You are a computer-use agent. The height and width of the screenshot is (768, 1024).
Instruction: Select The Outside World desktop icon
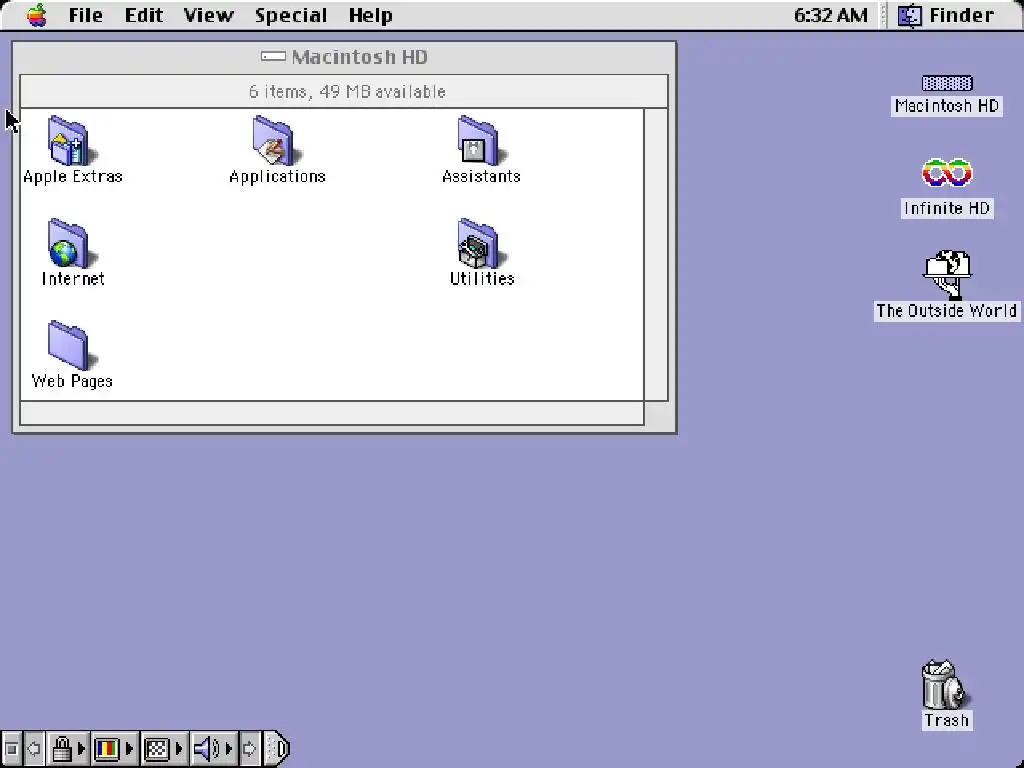pos(947,285)
